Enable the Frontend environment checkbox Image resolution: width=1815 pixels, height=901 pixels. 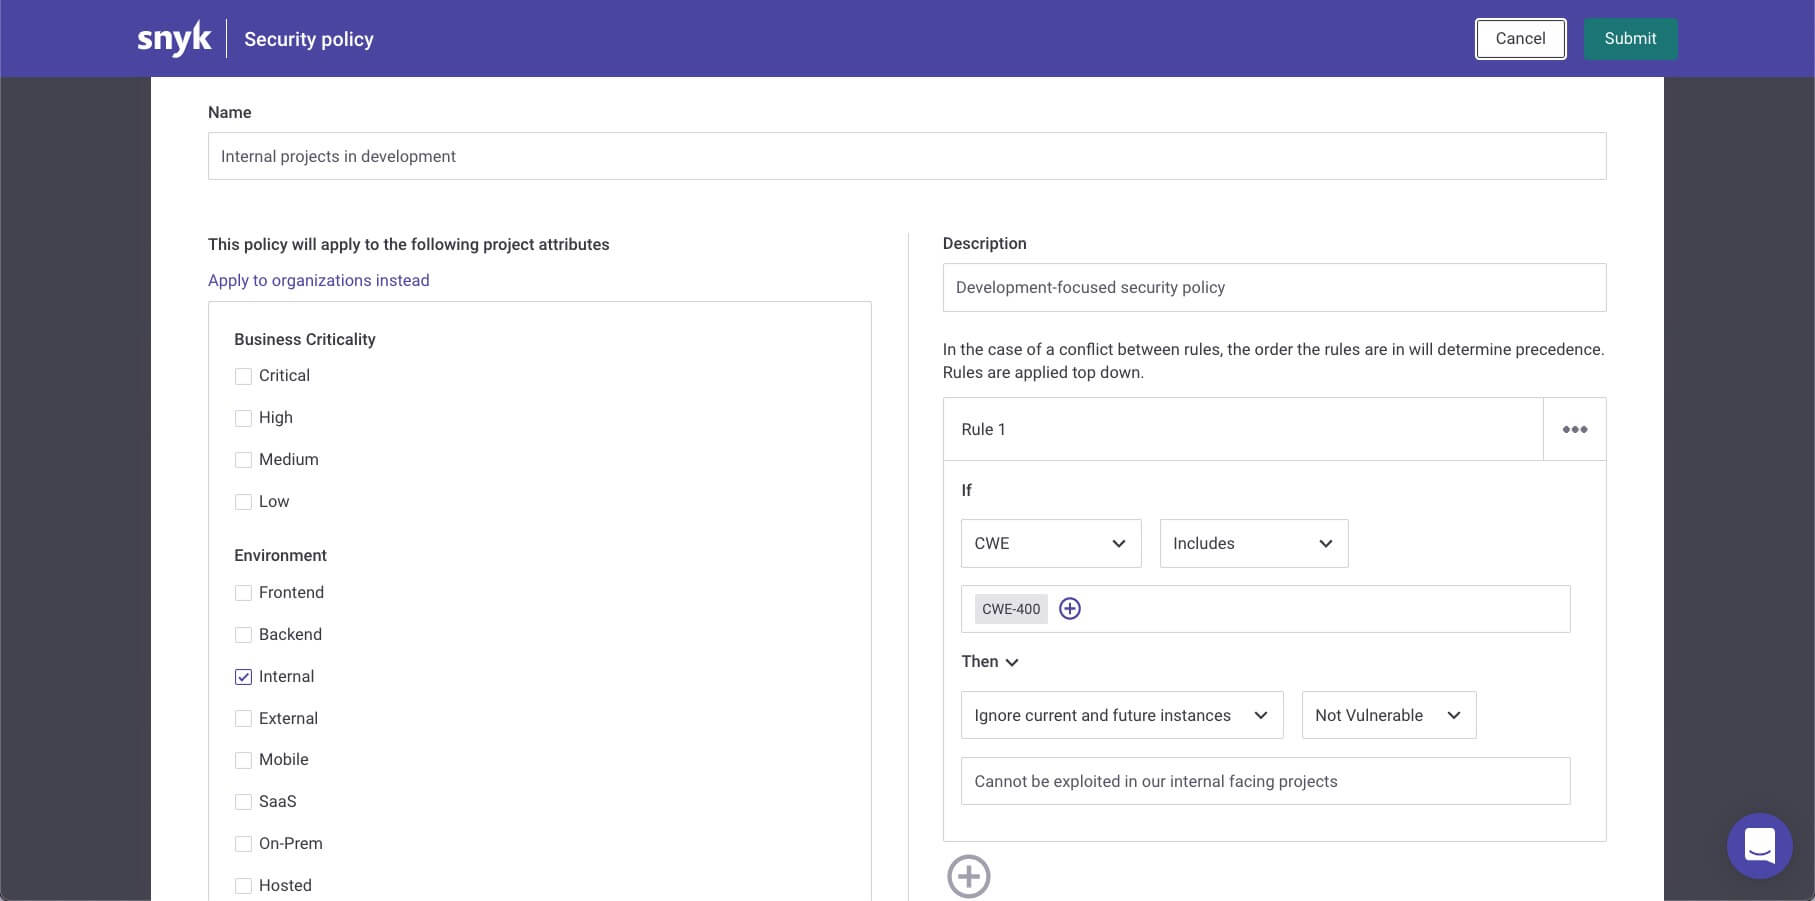(243, 593)
